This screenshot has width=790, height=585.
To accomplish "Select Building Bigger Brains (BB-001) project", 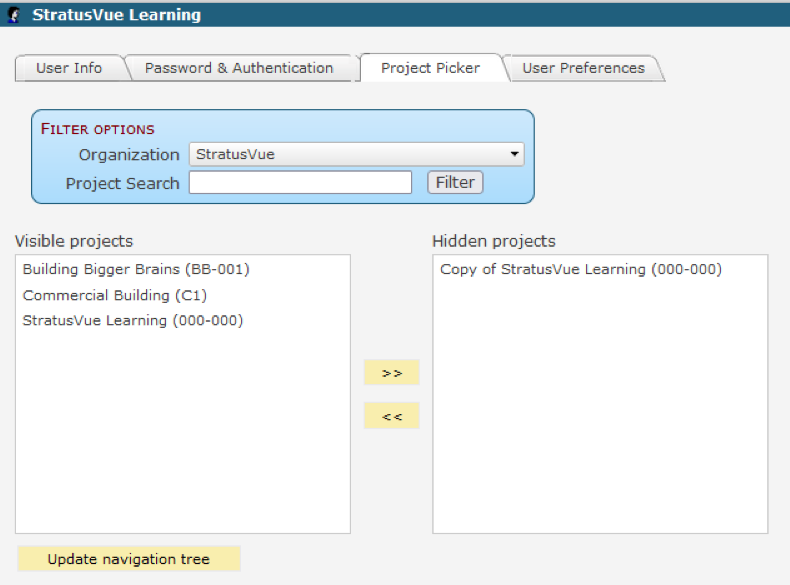I will click(x=136, y=269).
